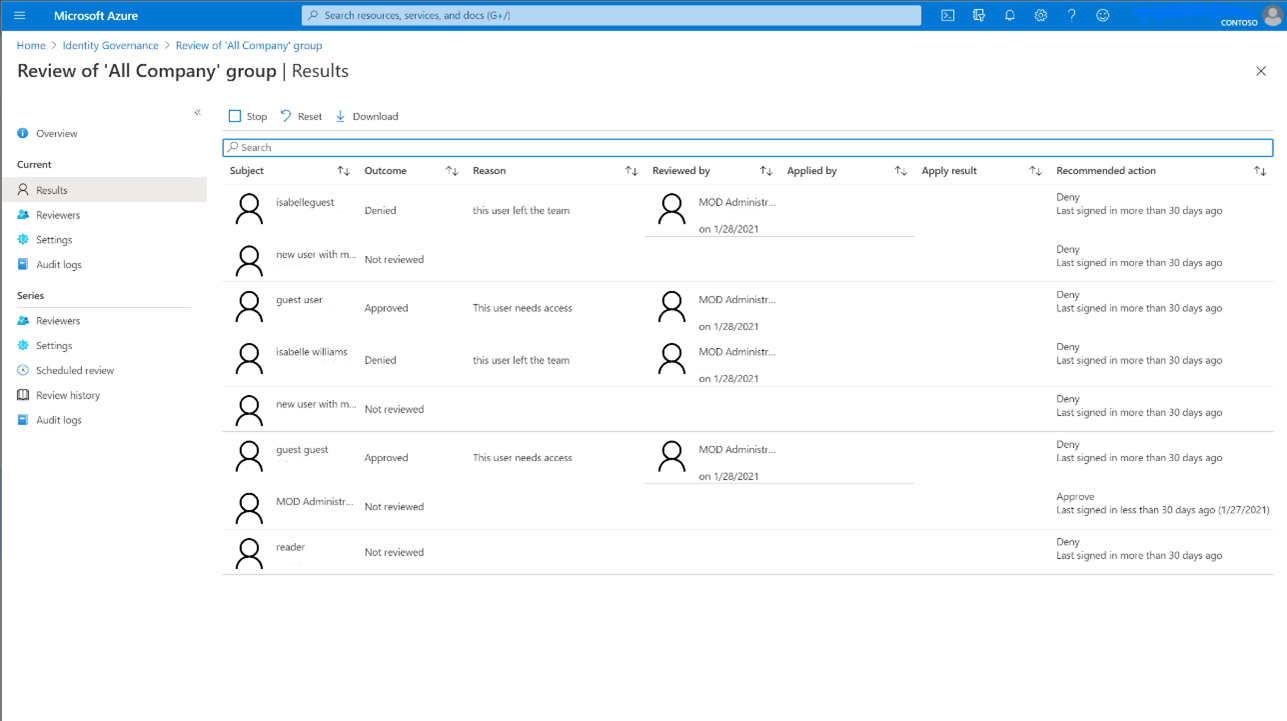Open the Scheduled review section
Viewport: 1287px width, 721px height.
click(x=75, y=370)
